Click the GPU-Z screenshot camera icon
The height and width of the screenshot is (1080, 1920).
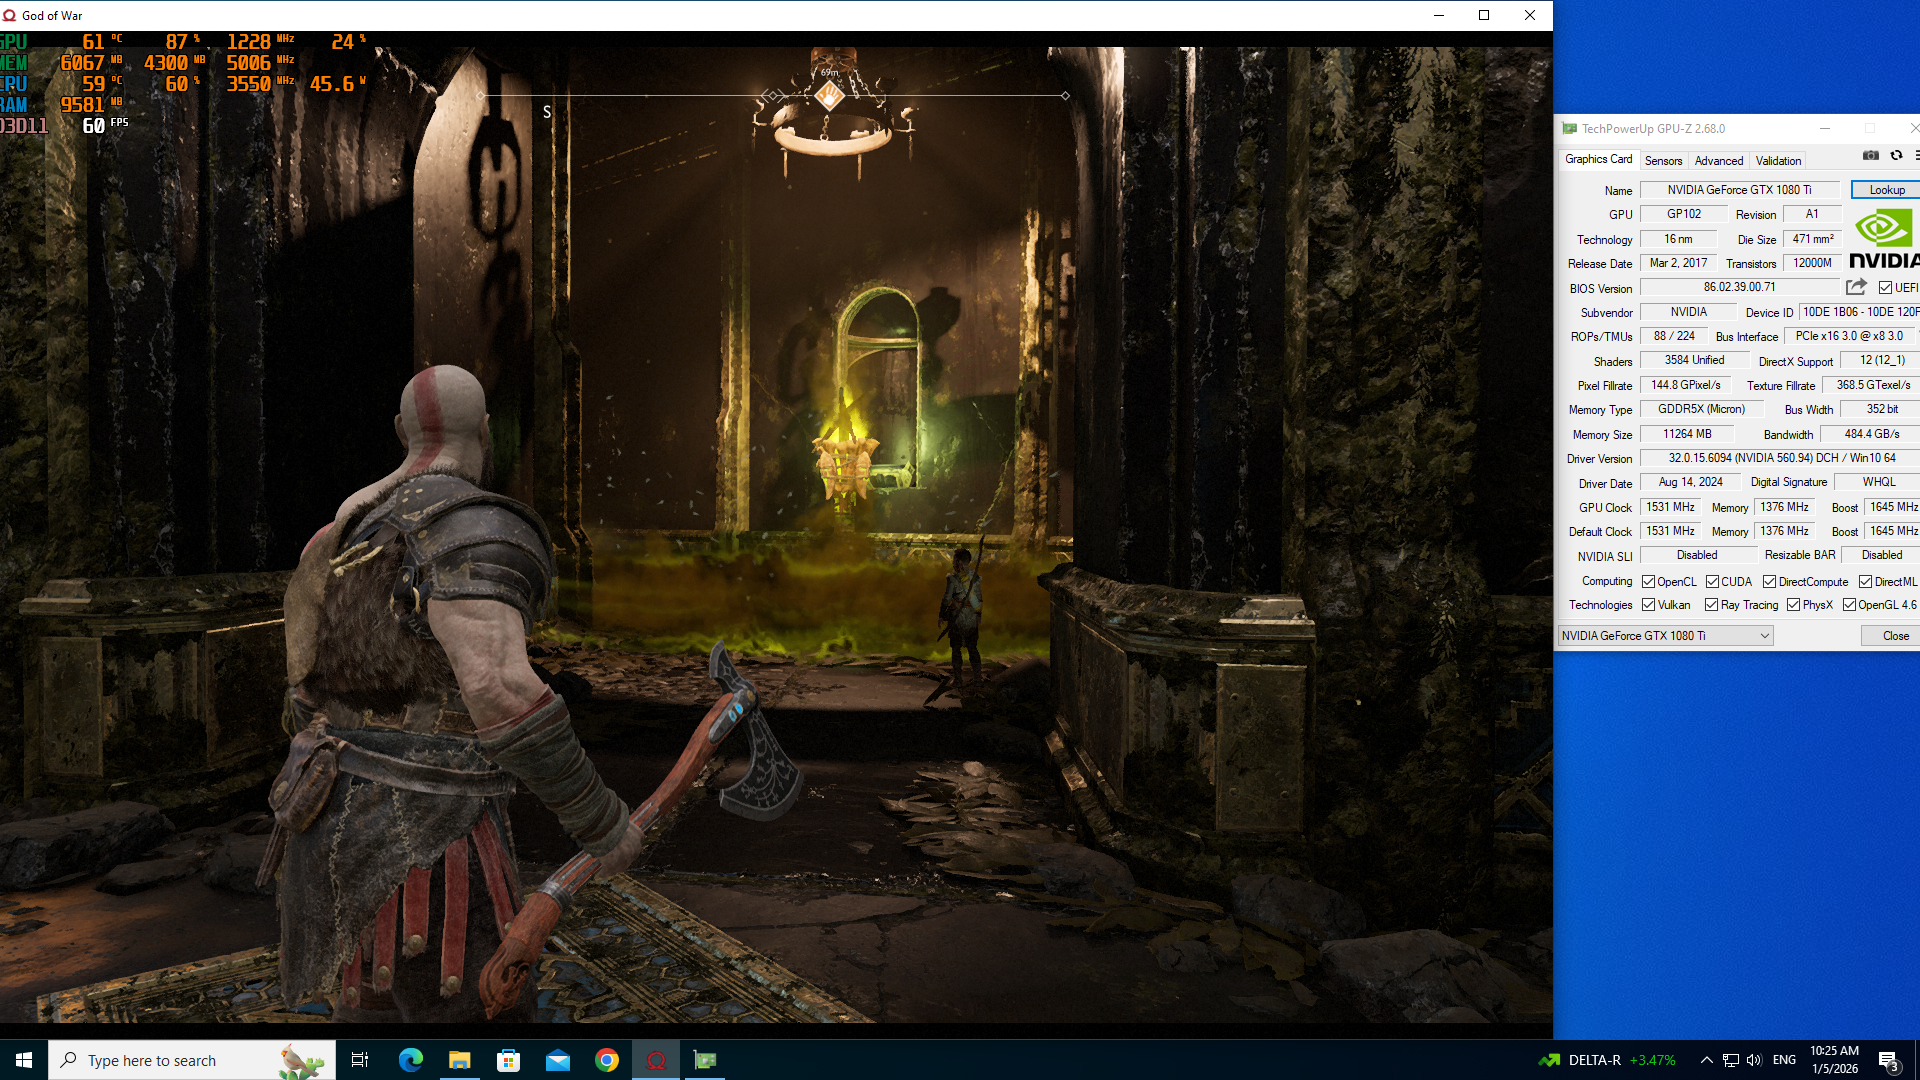click(1870, 156)
